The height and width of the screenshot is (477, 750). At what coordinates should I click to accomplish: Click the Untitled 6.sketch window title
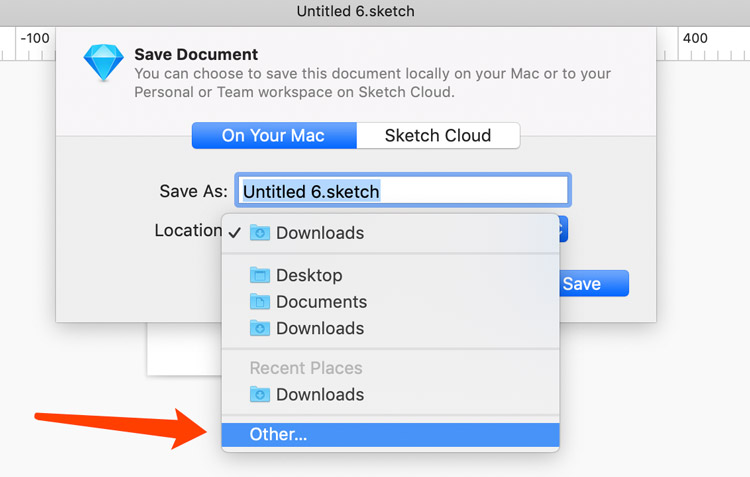(x=355, y=12)
